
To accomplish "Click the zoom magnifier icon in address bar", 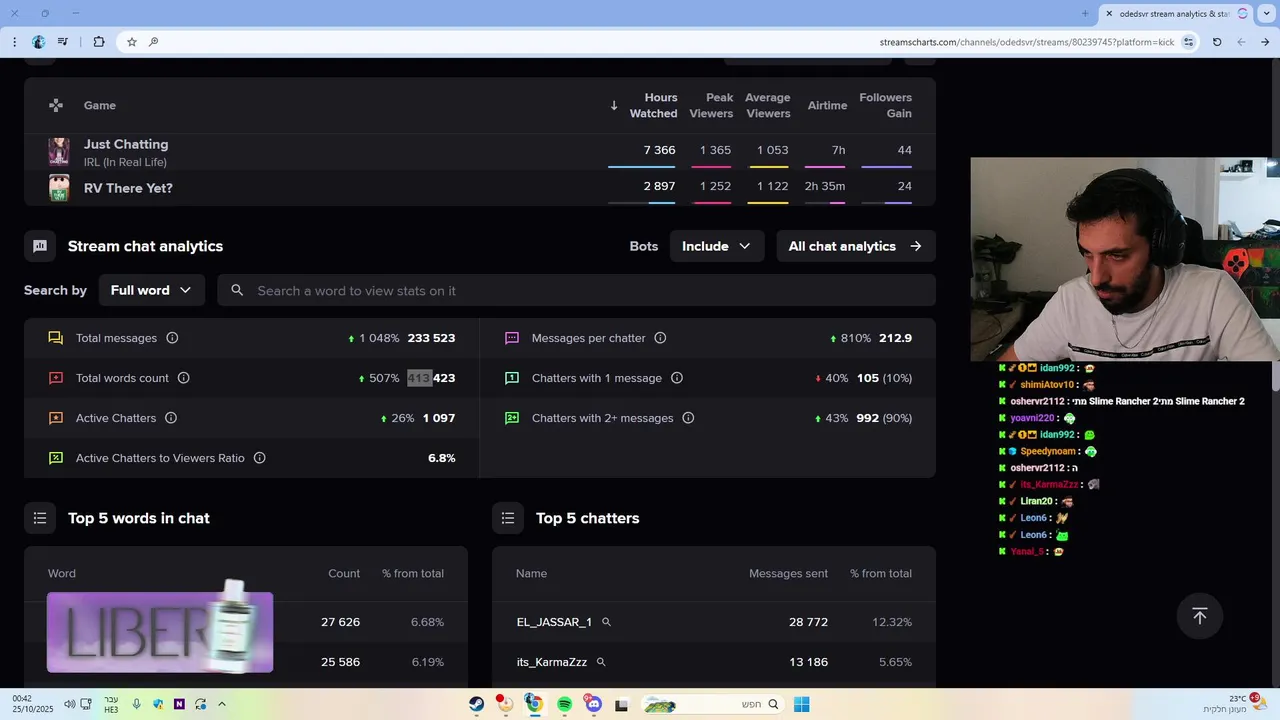I will point(153,42).
